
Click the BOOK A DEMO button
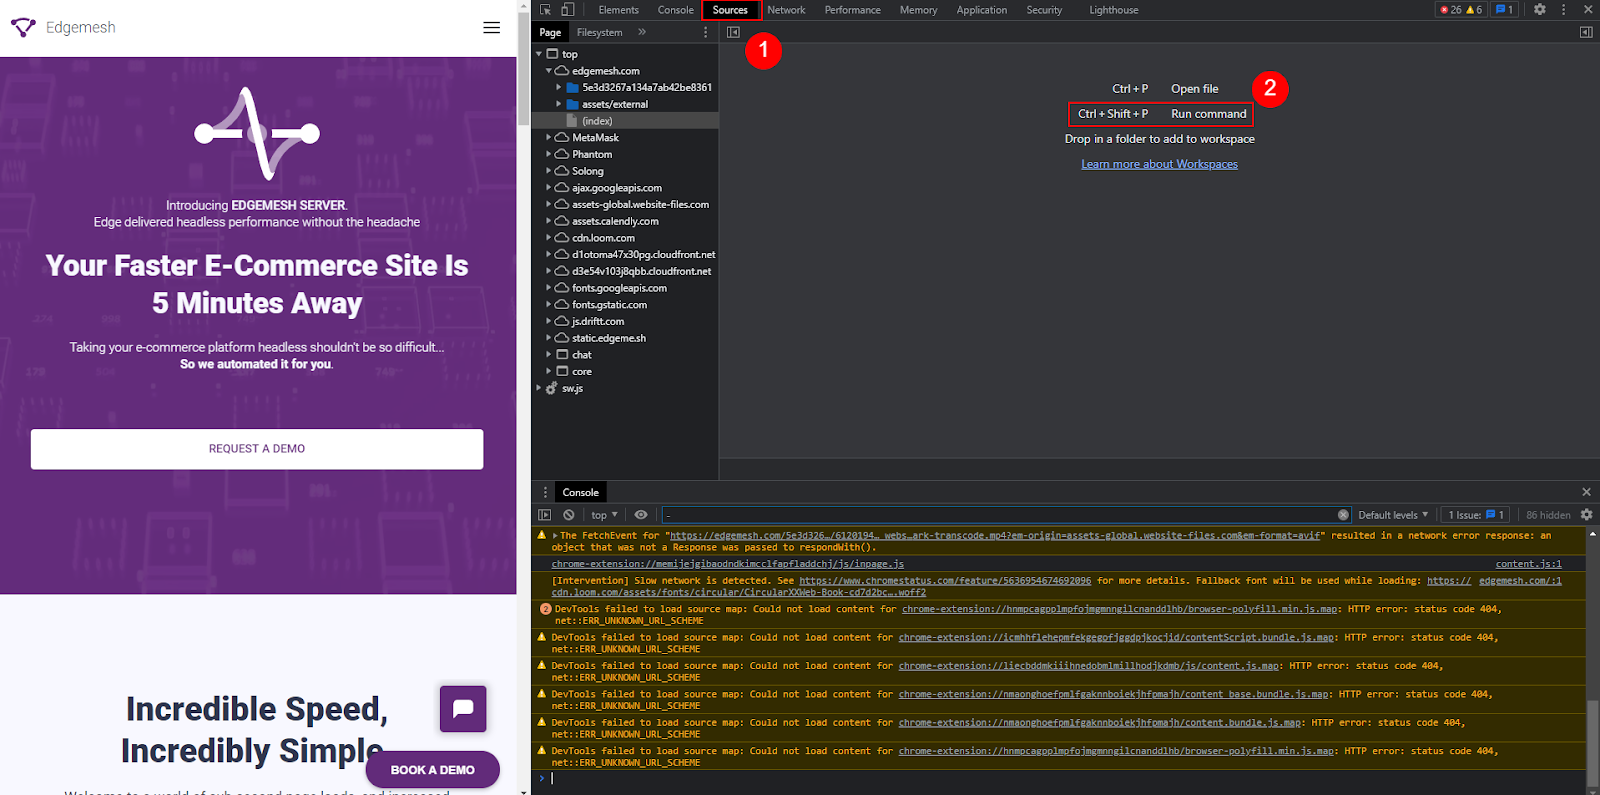pyautogui.click(x=432, y=770)
